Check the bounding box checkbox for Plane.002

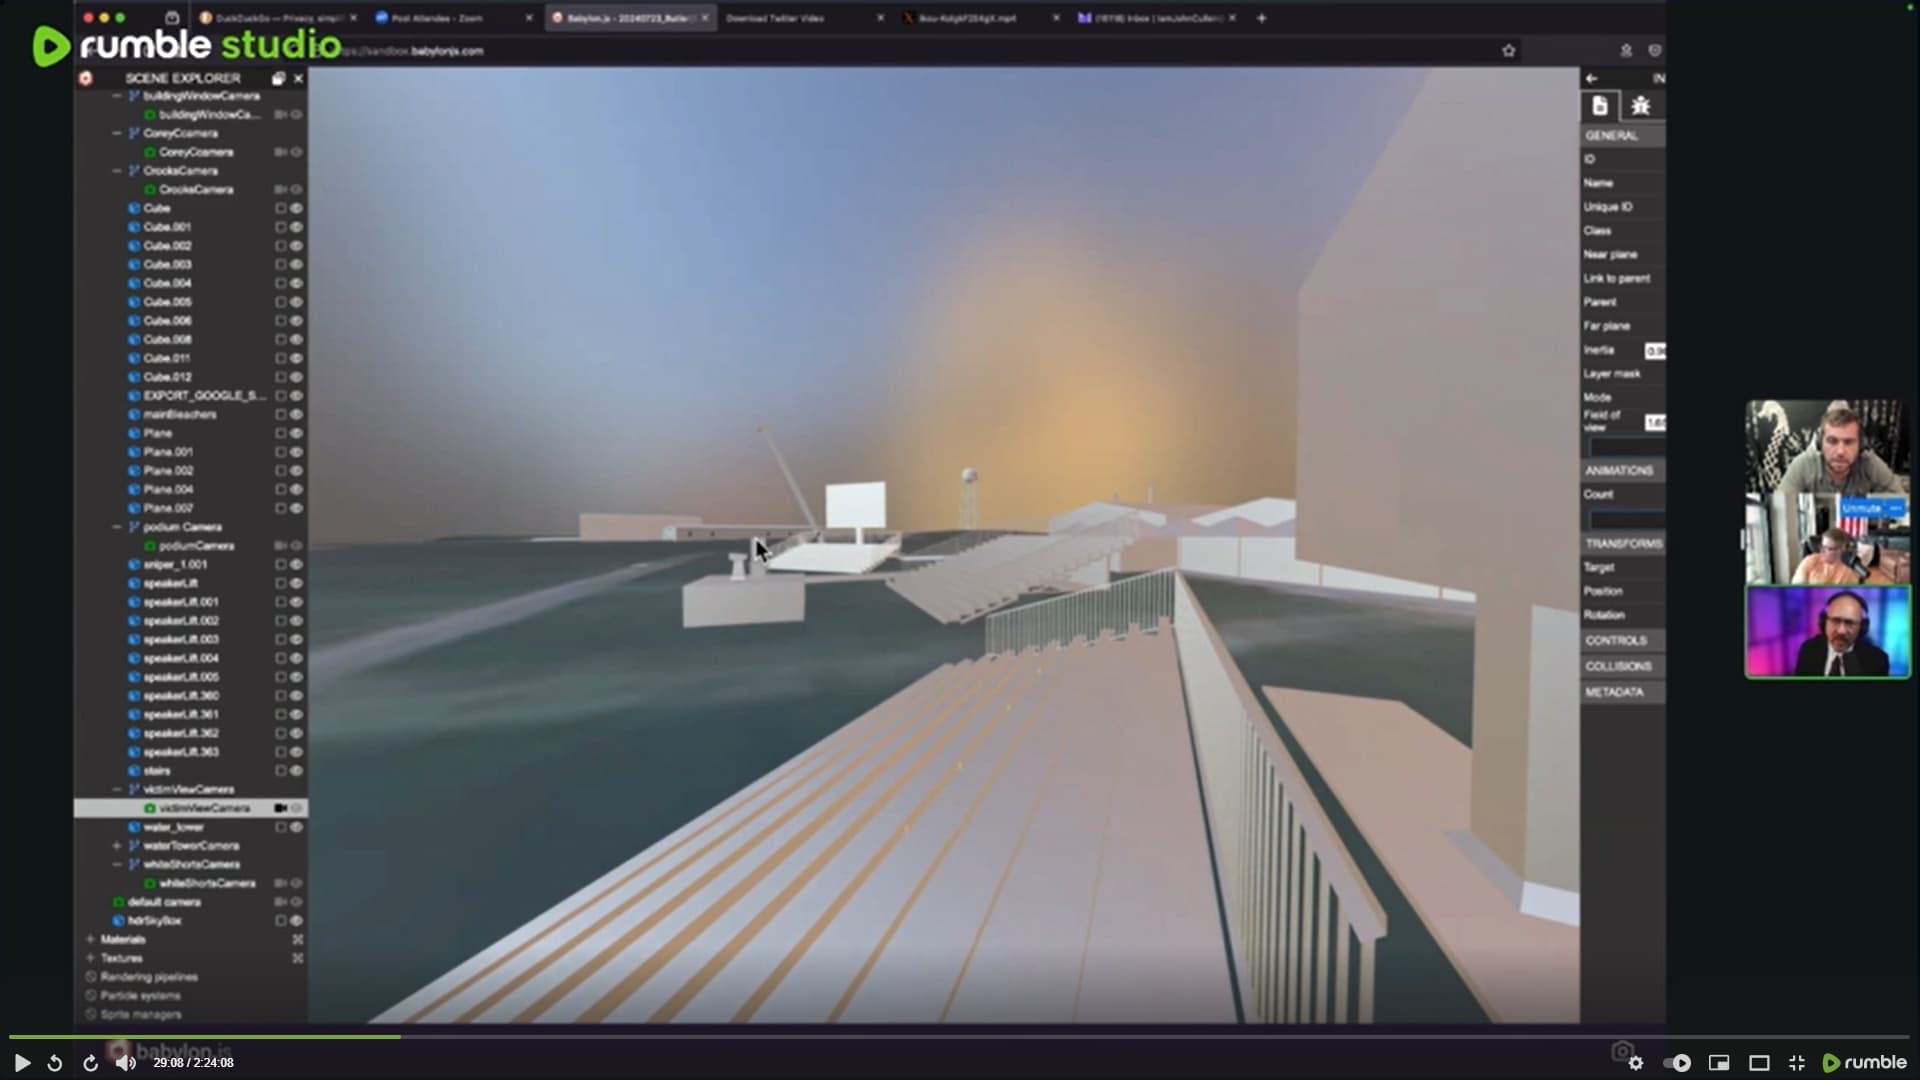(x=280, y=471)
